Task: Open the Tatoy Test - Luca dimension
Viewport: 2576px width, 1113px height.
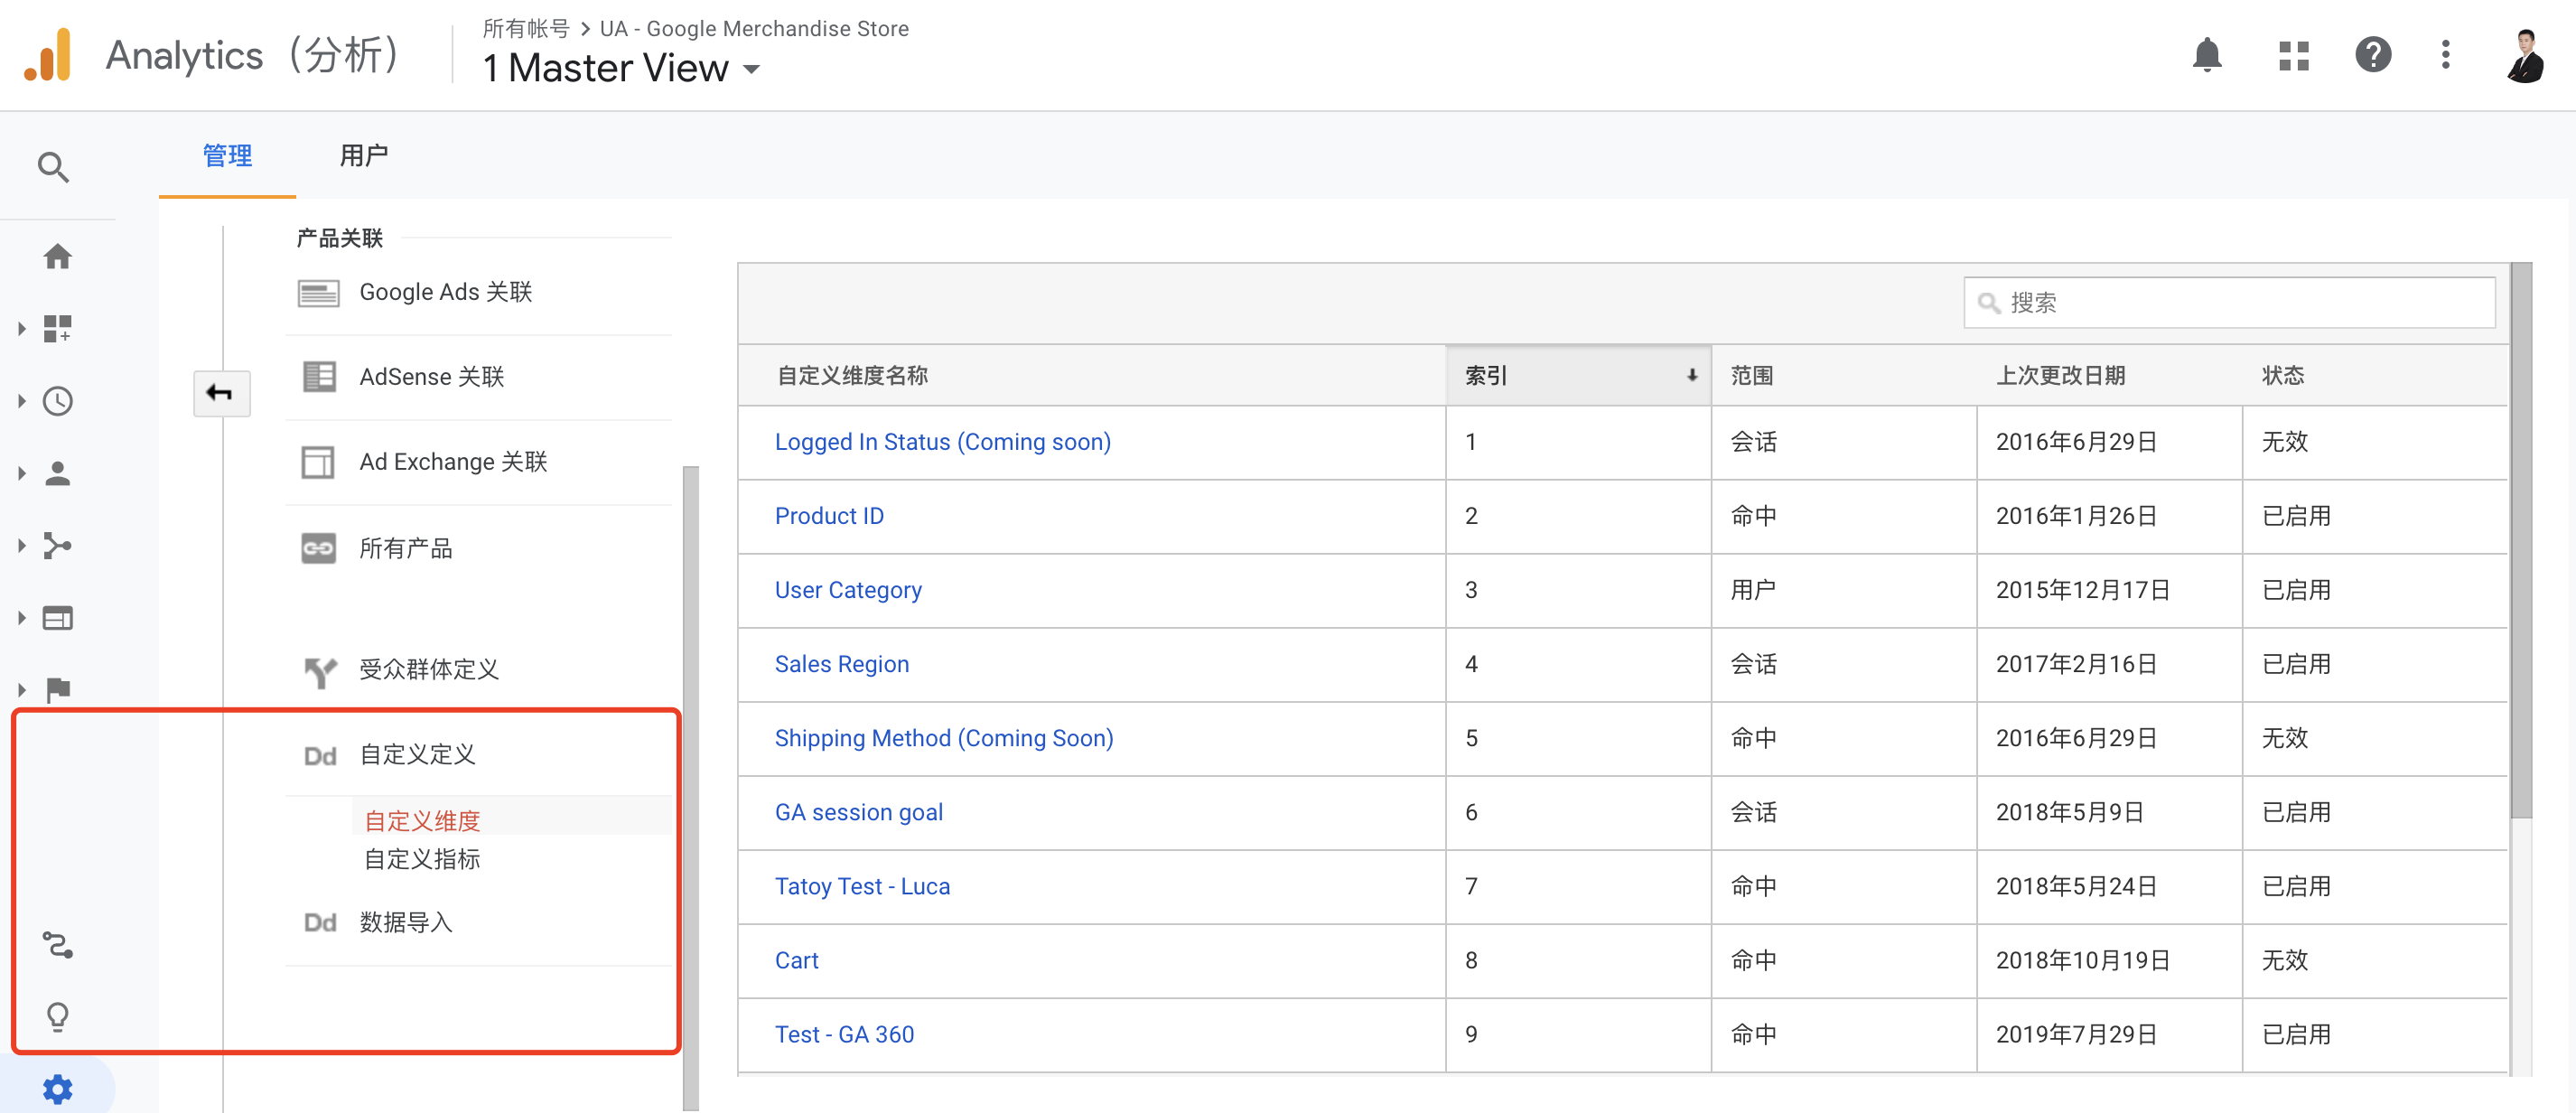Action: pyautogui.click(x=862, y=886)
